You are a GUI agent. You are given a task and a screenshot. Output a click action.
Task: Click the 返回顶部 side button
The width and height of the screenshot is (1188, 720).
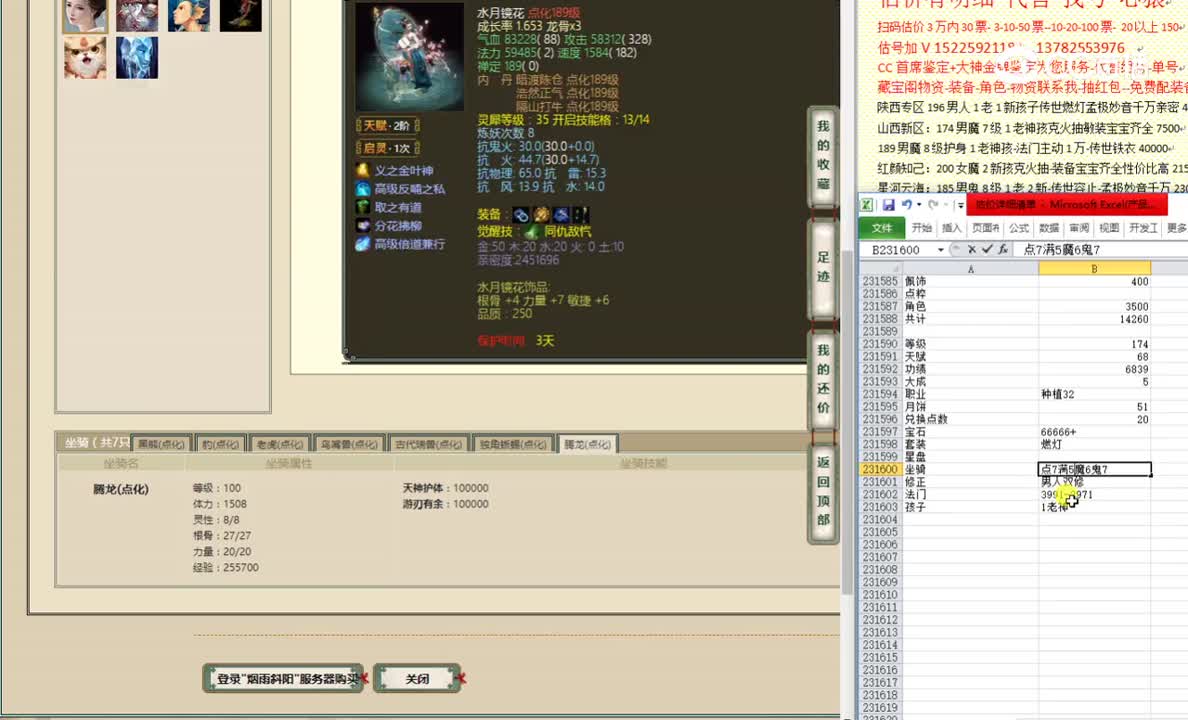[x=823, y=491]
